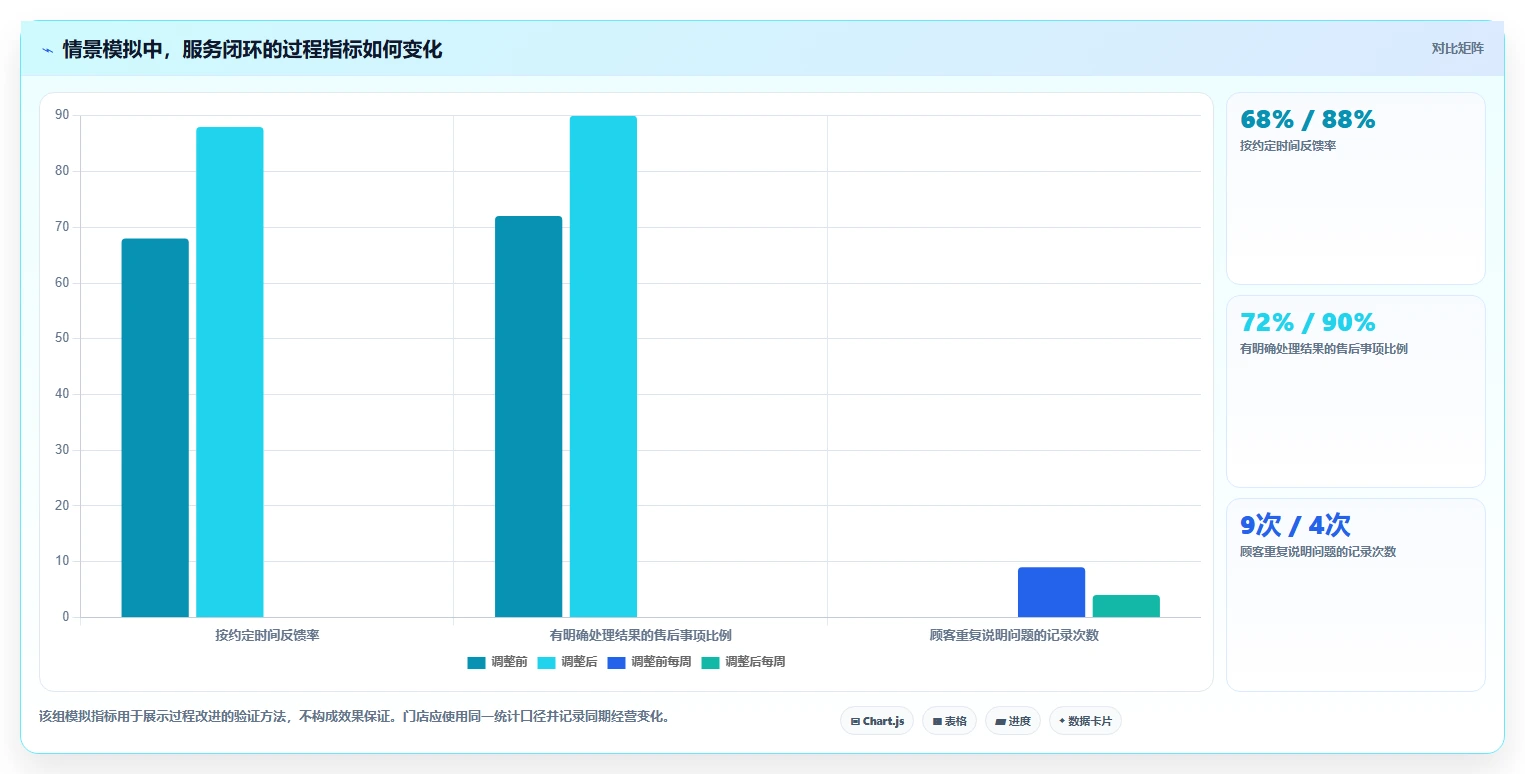The width and height of the screenshot is (1525, 774).
Task: Click the 68% / 88% value
Action: pyautogui.click(x=1307, y=119)
